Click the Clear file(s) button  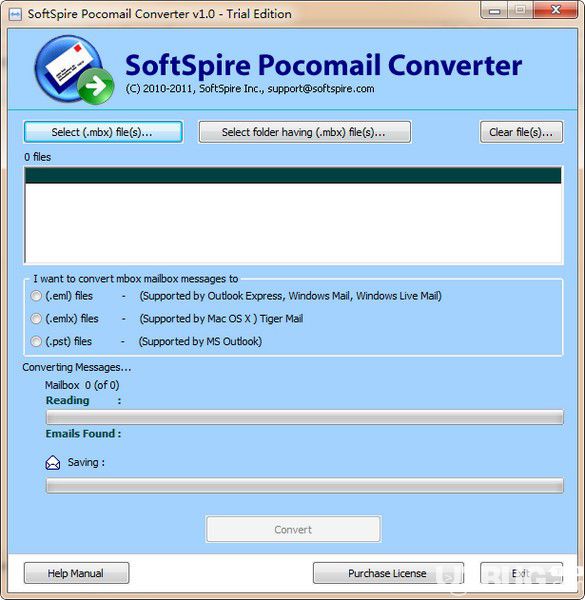521,132
